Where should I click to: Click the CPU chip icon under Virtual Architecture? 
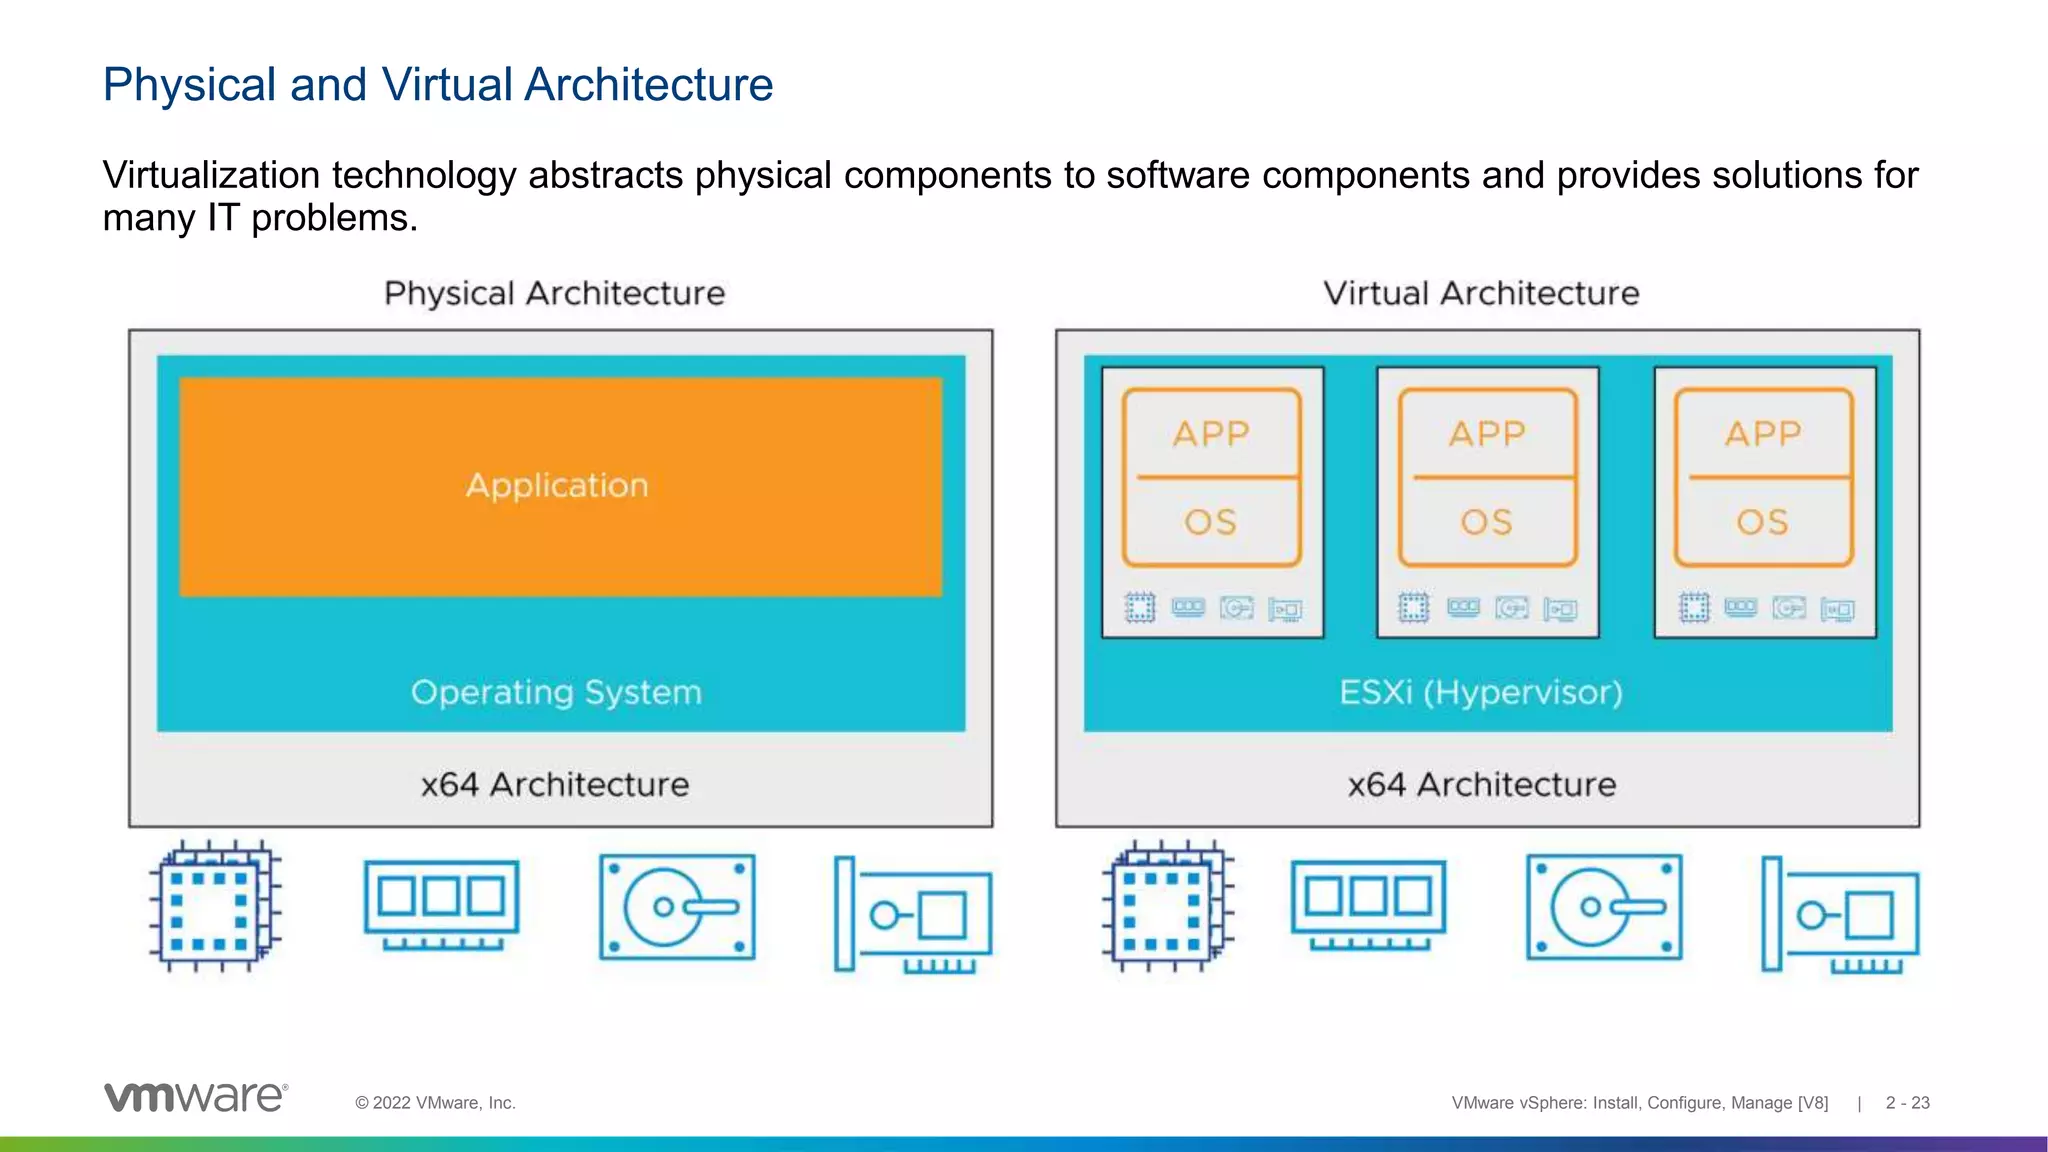(x=1167, y=906)
